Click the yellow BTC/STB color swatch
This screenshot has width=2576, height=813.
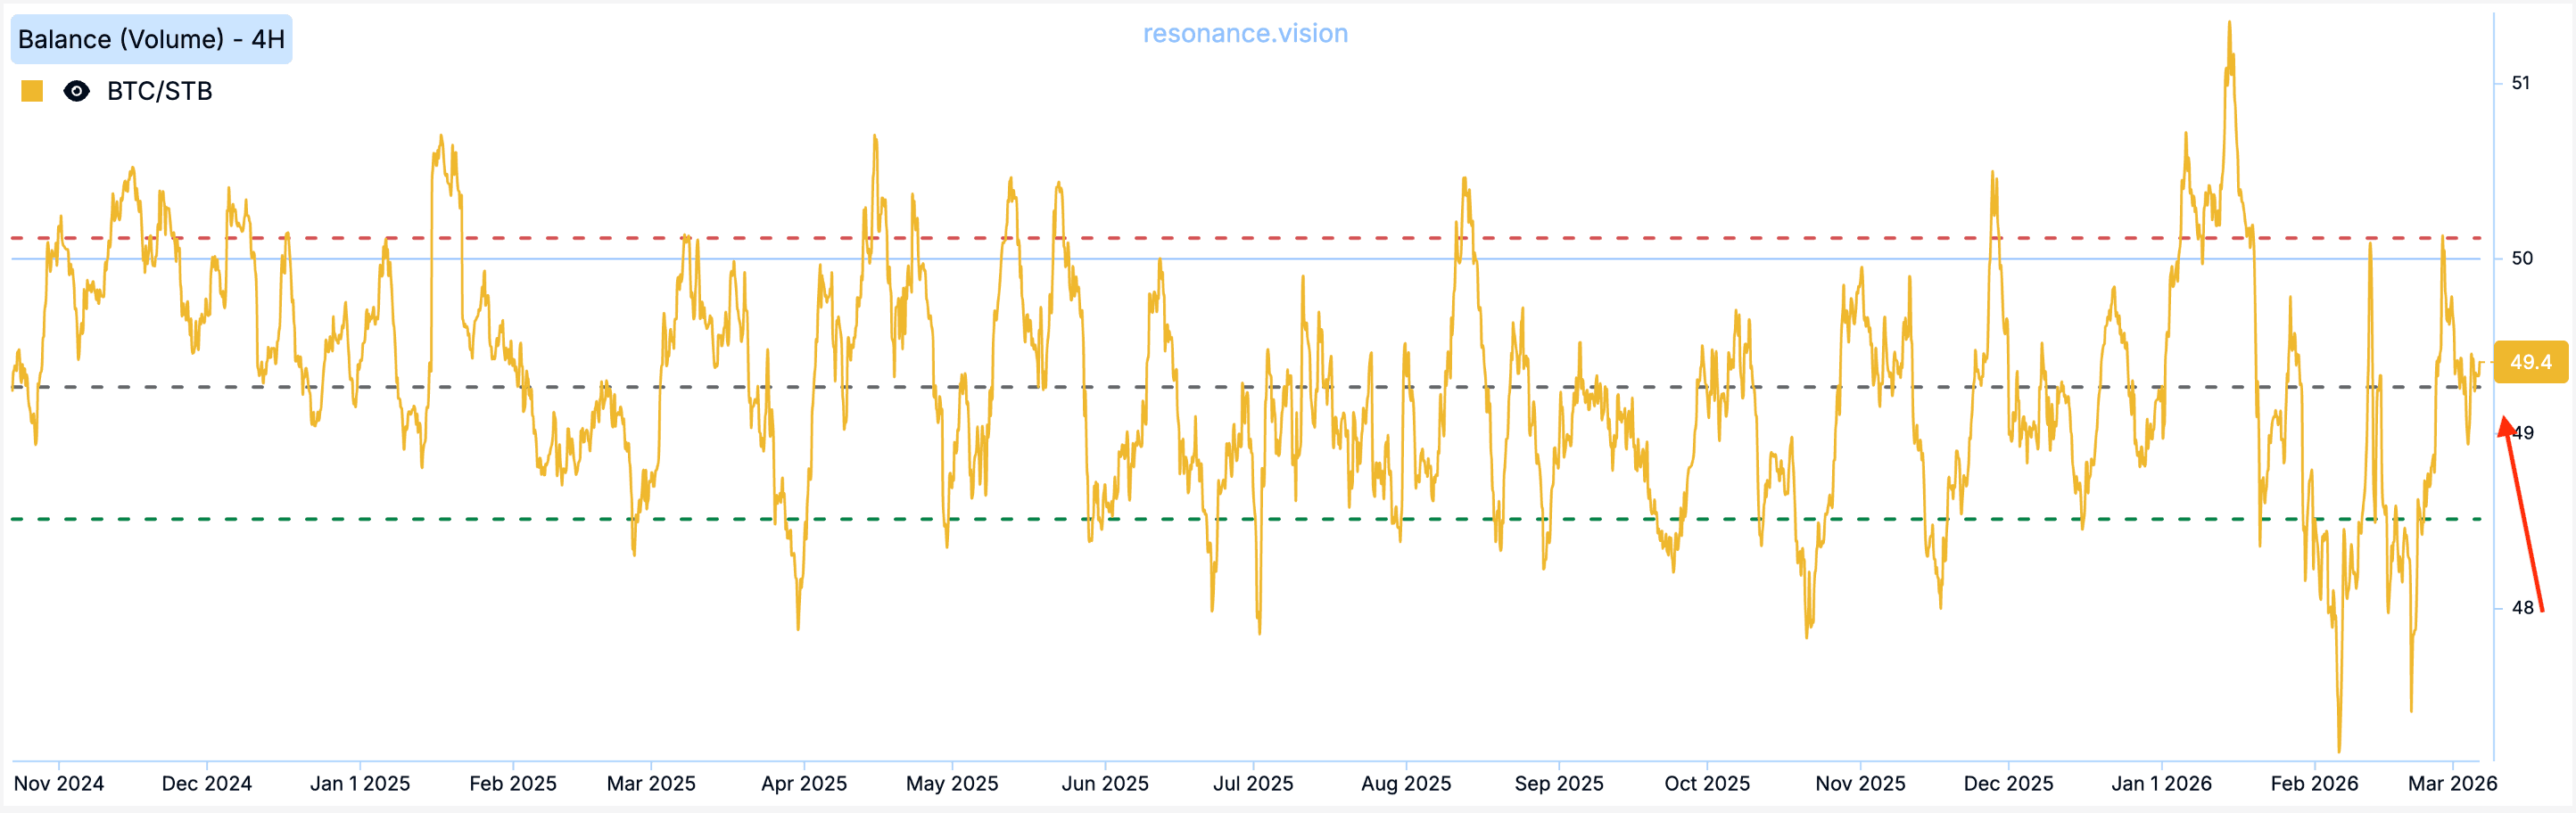pyautogui.click(x=32, y=91)
